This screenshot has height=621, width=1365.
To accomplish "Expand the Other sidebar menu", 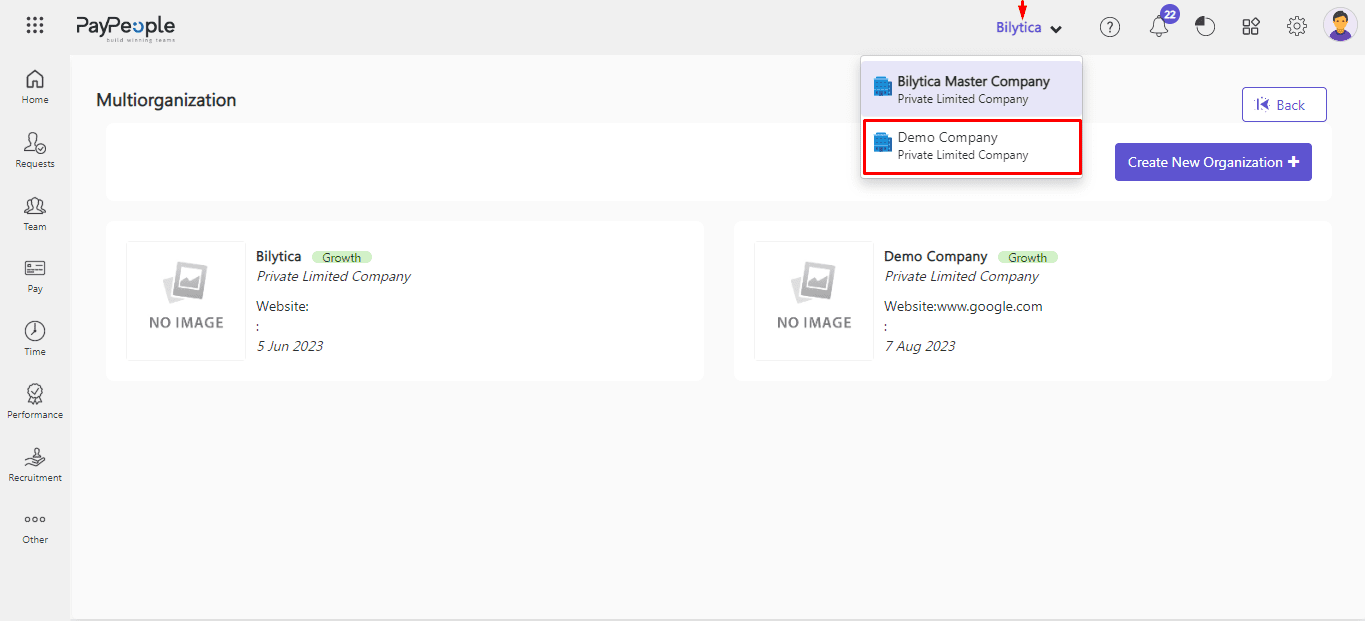I will [x=35, y=526].
